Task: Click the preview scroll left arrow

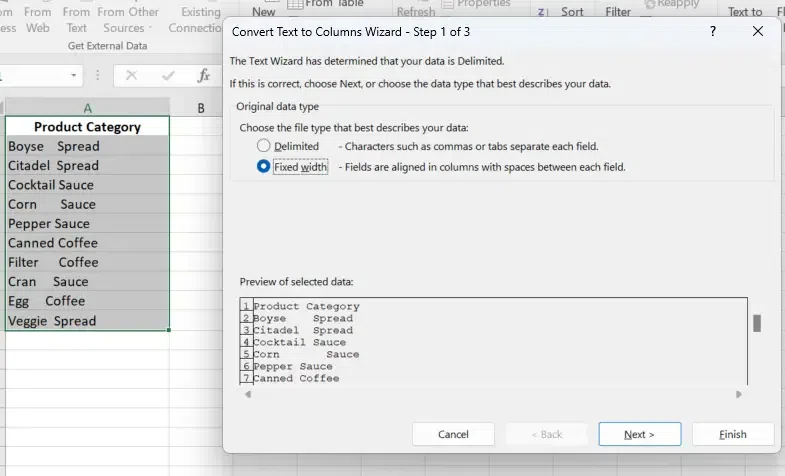Action: [x=247, y=394]
